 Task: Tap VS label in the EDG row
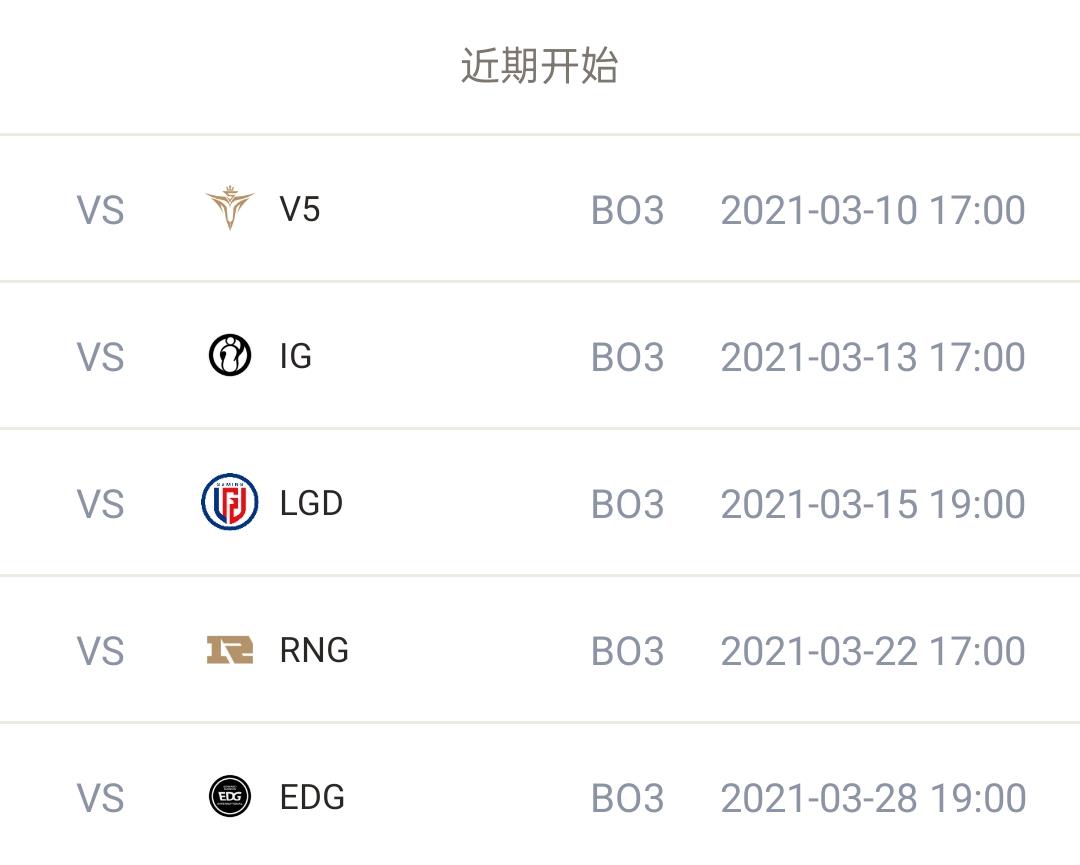[101, 798]
